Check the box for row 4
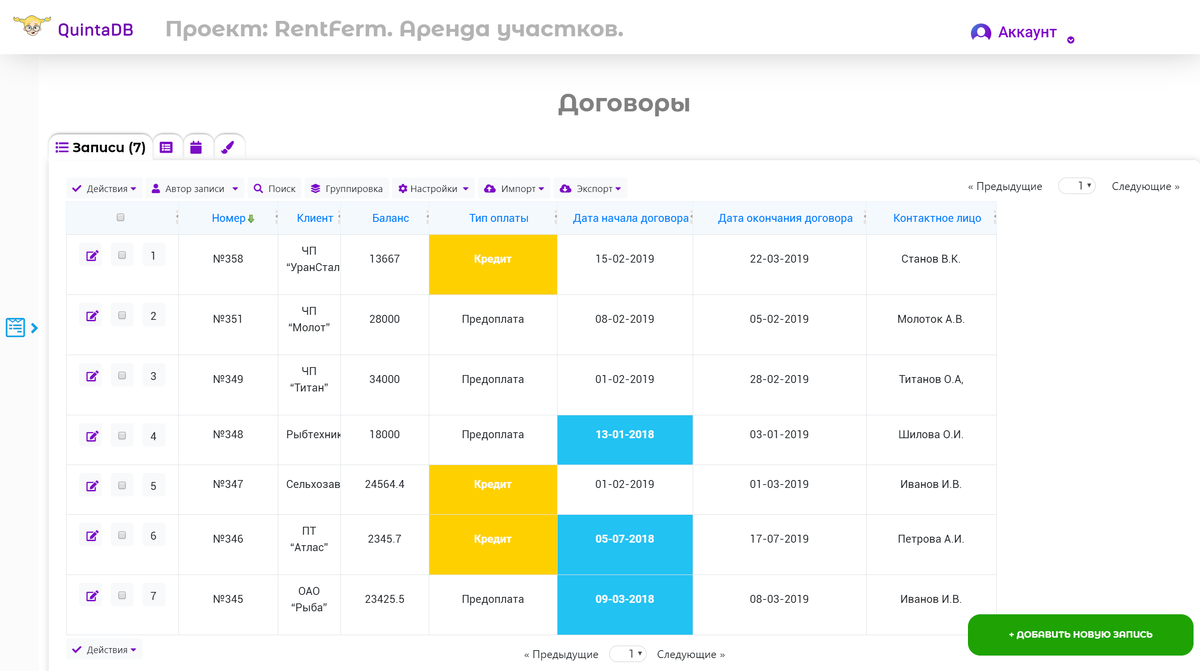This screenshot has height=671, width=1200. pos(122,436)
